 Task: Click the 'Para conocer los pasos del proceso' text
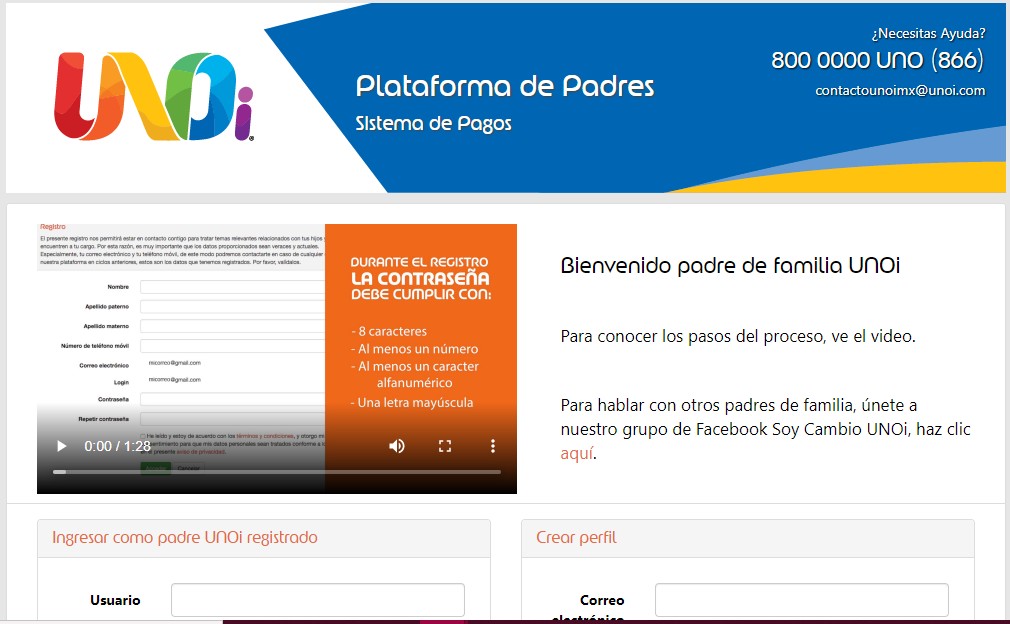coord(692,336)
